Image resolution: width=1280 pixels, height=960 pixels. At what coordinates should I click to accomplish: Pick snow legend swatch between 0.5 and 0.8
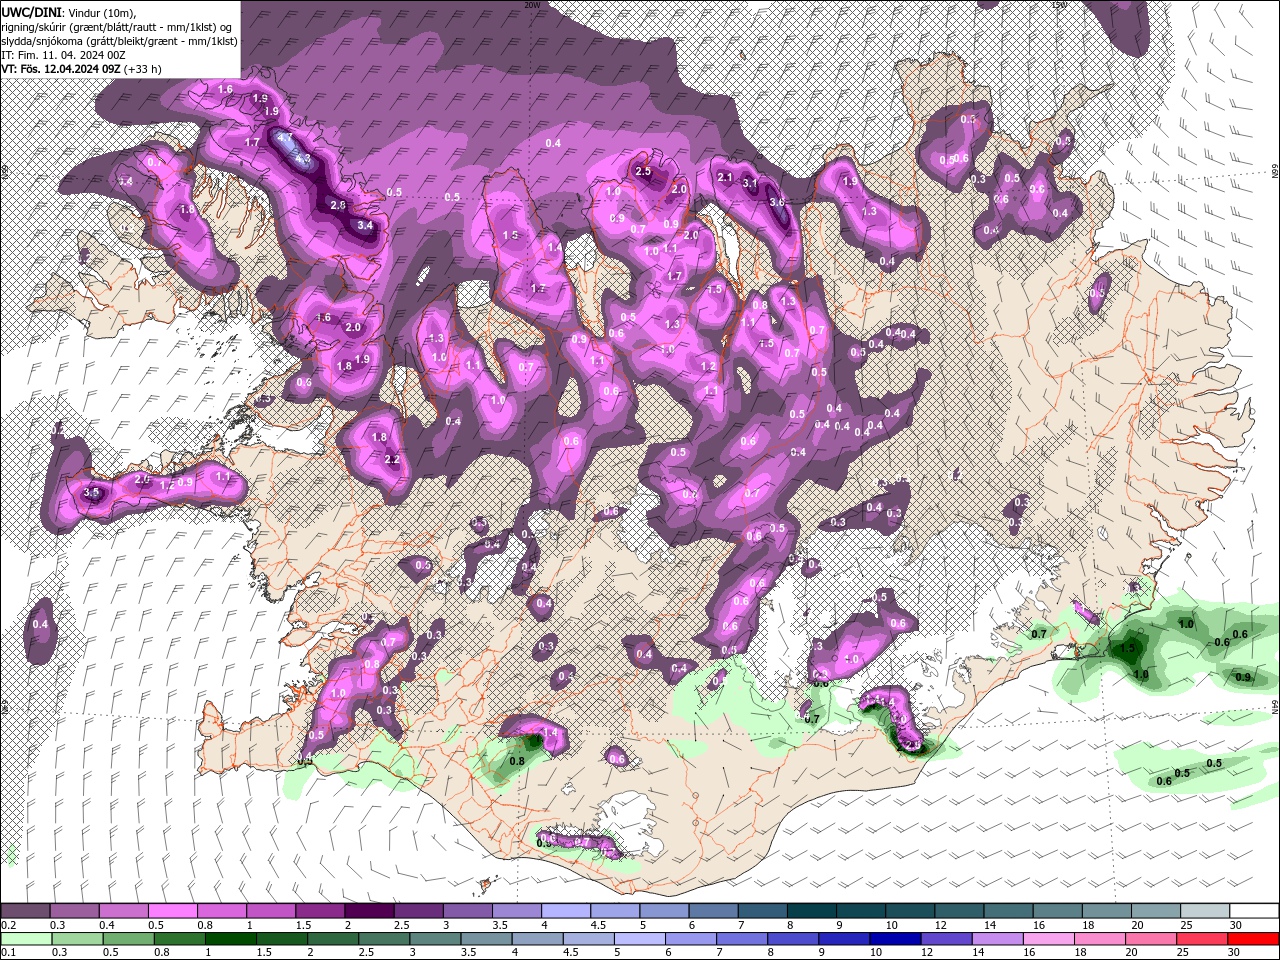pyautogui.click(x=172, y=911)
